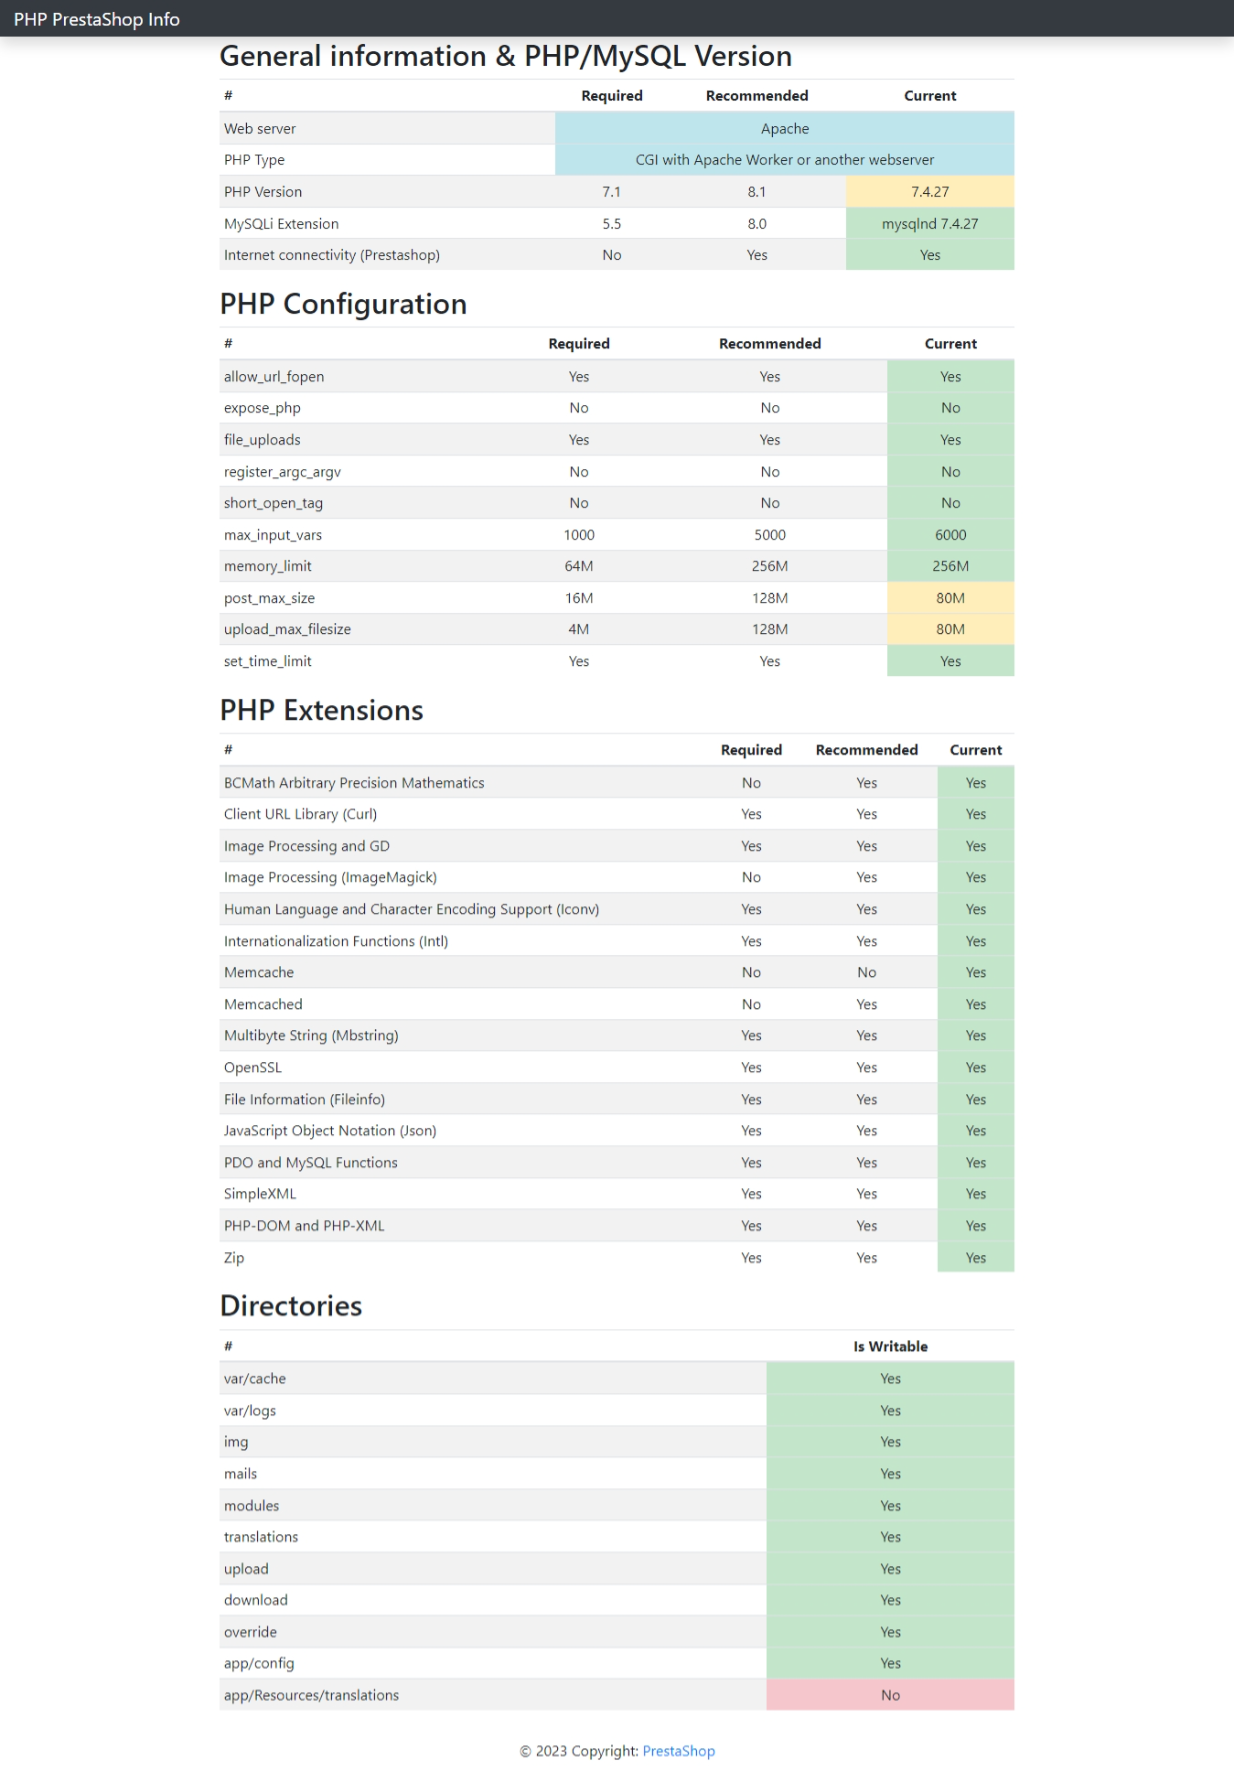Select the Memcached extension row label
The height and width of the screenshot is (1775, 1234).
point(263,1004)
